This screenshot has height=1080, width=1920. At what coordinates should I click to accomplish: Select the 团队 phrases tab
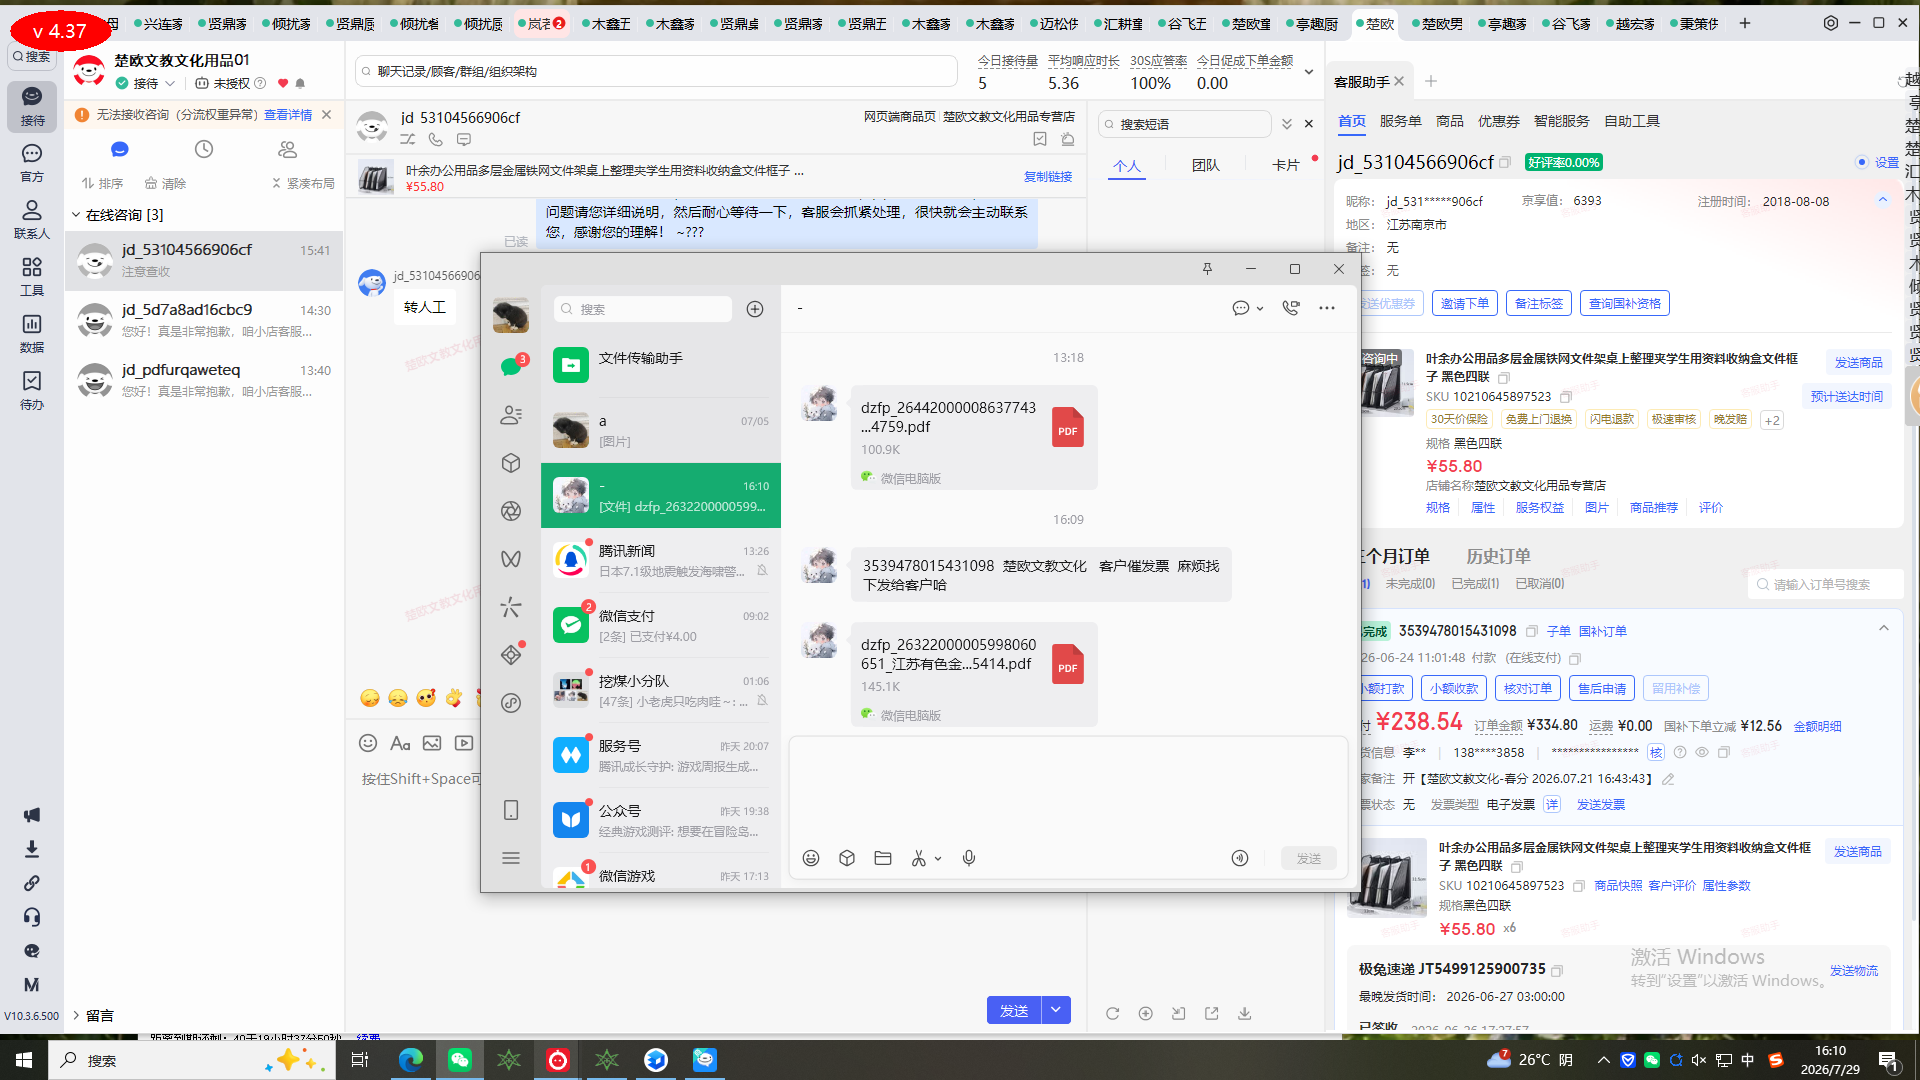pyautogui.click(x=1205, y=165)
